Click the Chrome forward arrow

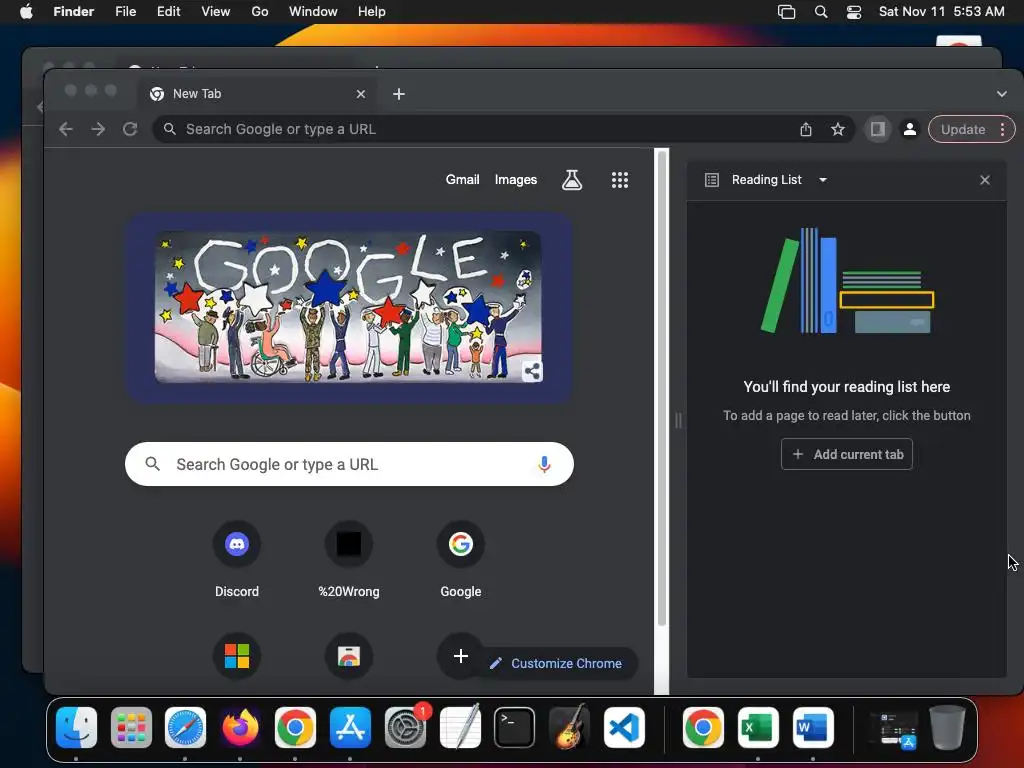coord(98,129)
